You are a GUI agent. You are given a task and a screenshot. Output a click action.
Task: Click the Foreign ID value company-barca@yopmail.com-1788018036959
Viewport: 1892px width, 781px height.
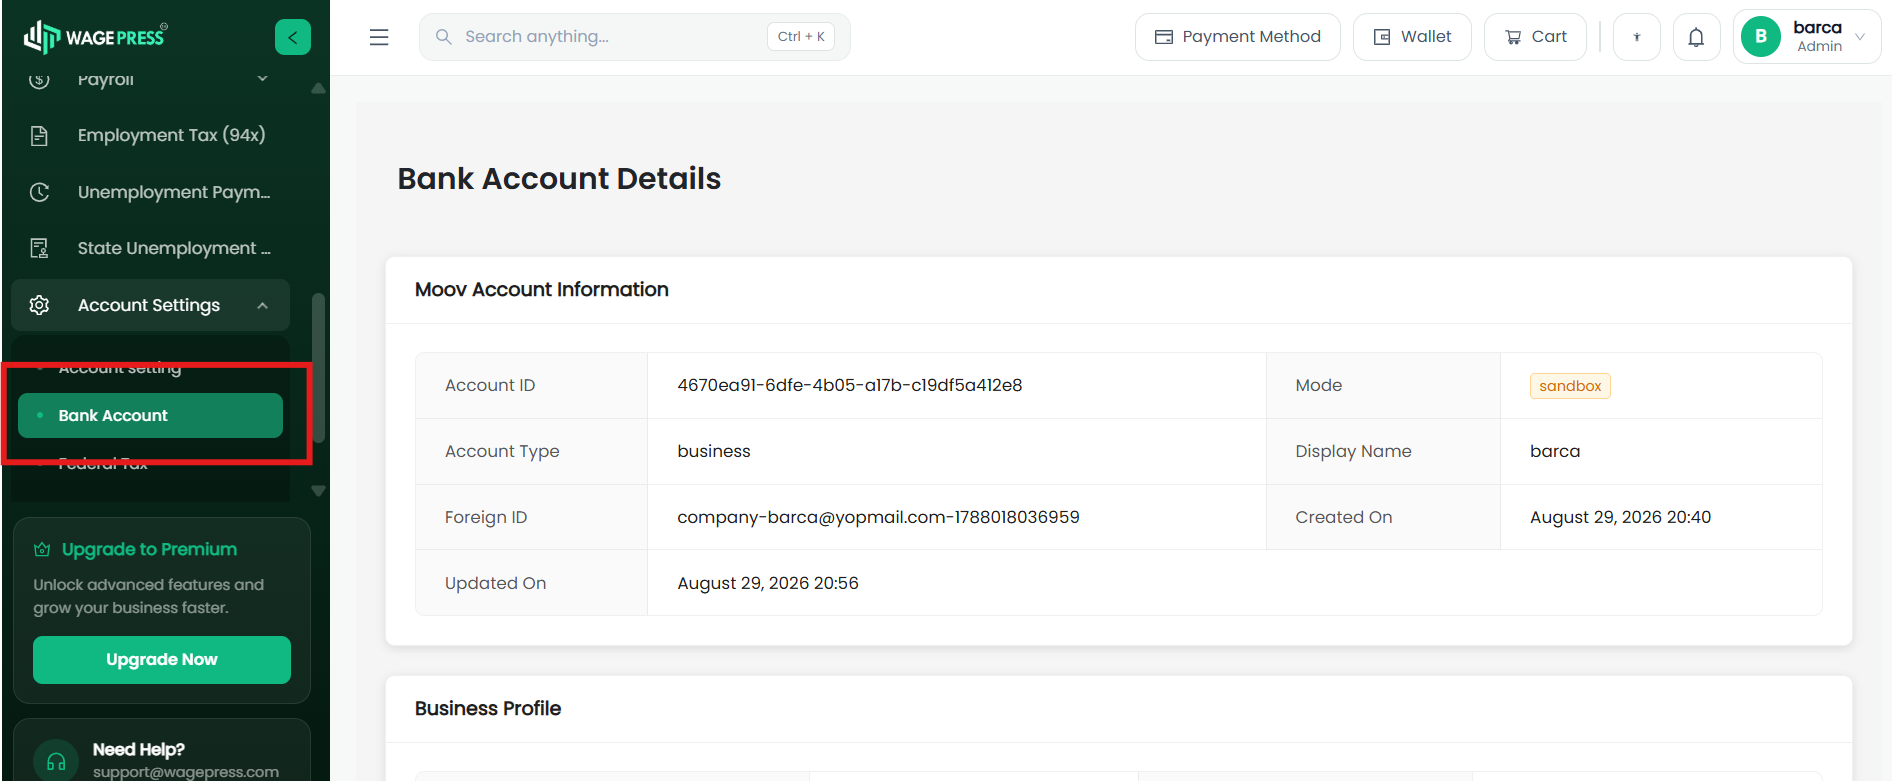(x=878, y=518)
